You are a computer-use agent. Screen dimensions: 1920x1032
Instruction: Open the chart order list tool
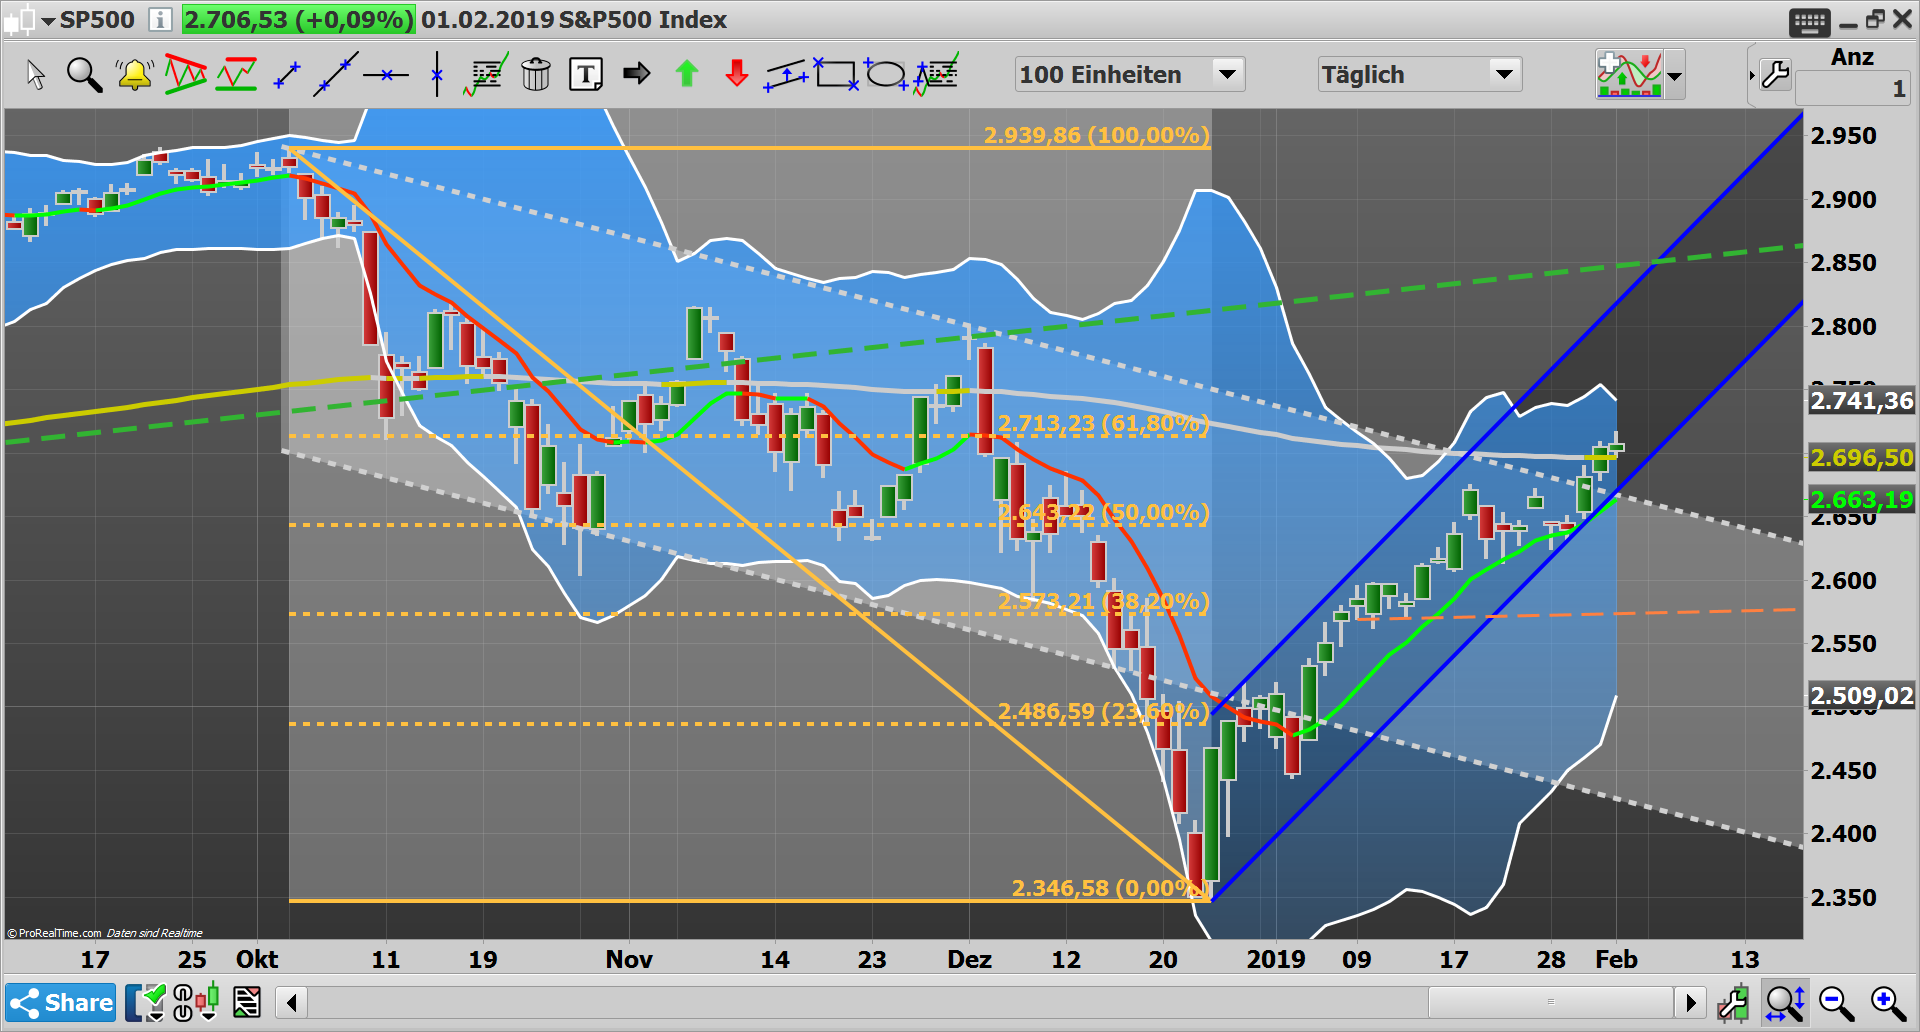tap(486, 74)
